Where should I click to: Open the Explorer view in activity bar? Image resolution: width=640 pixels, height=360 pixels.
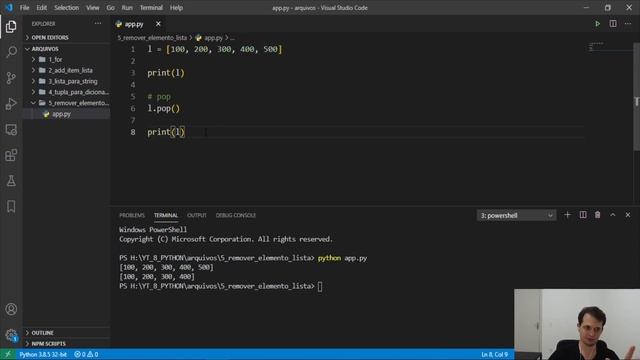[11, 27]
